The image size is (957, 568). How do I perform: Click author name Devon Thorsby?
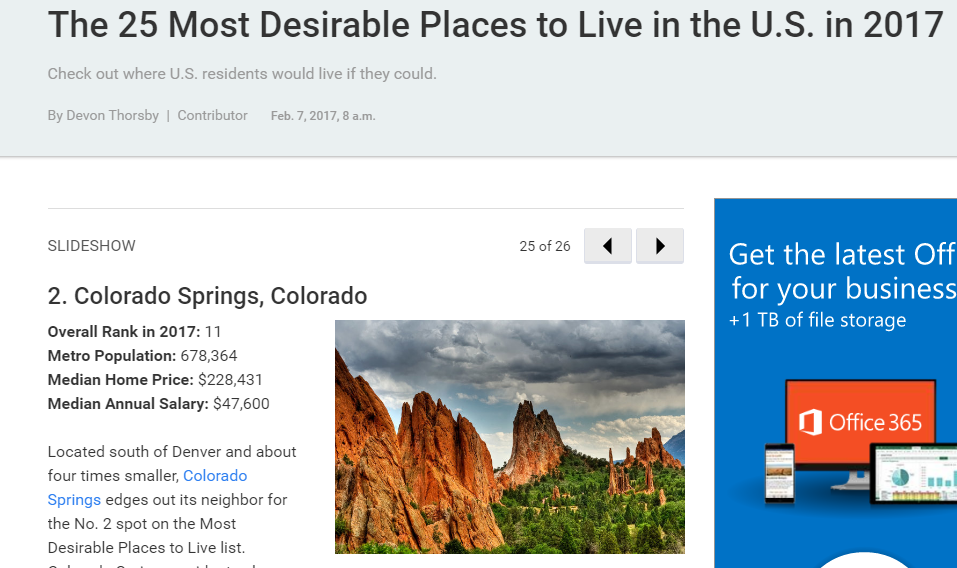(x=112, y=115)
